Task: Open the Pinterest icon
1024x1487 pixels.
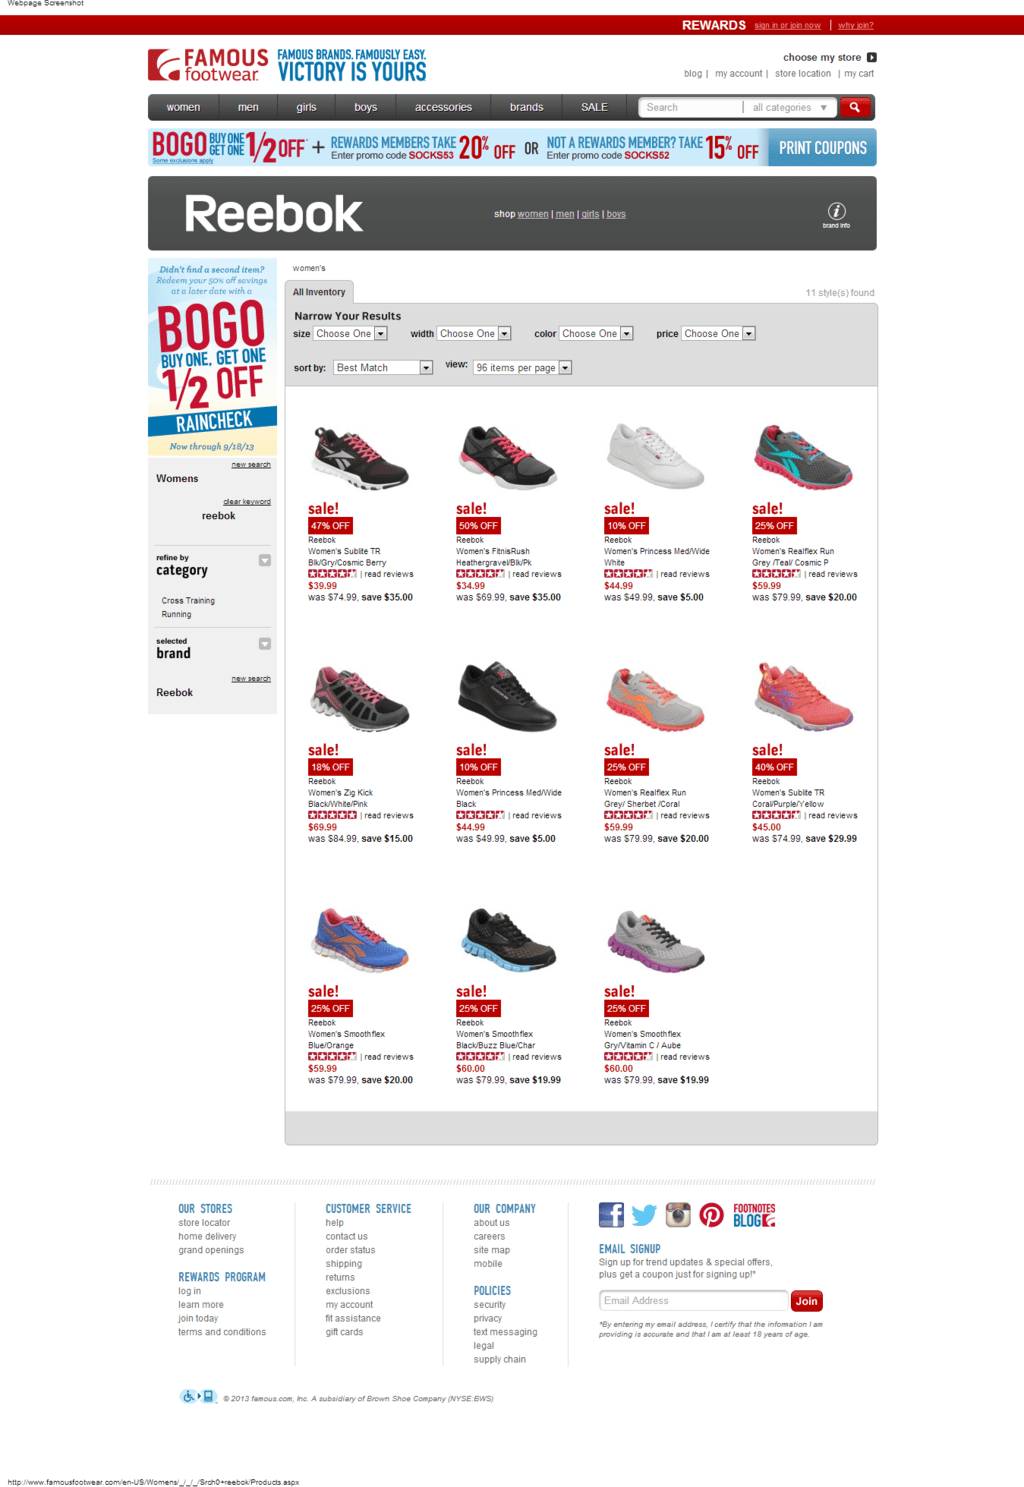Action: (x=711, y=1215)
